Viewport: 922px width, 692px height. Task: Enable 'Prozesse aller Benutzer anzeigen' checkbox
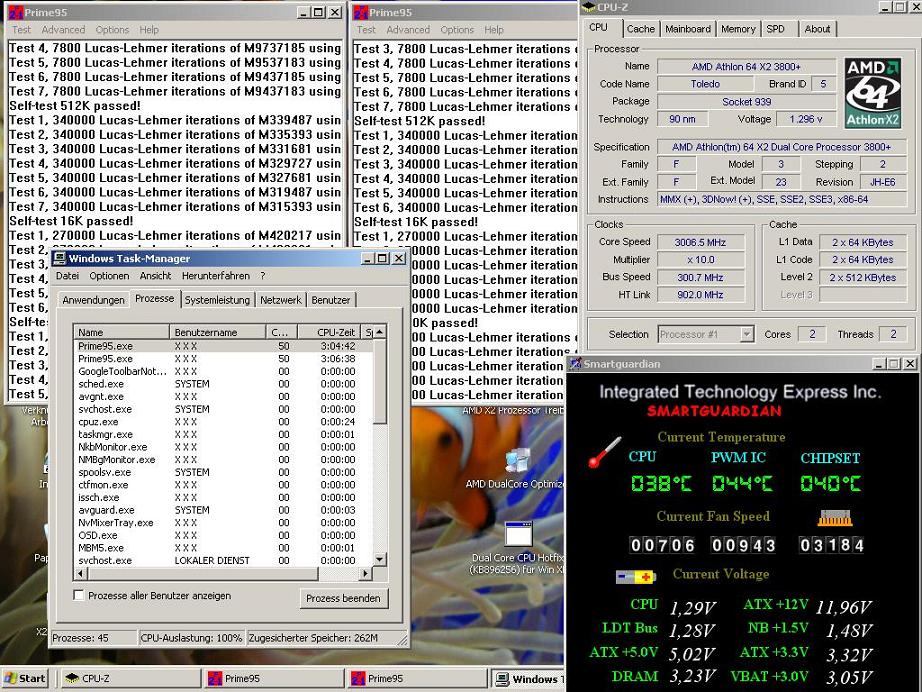78,595
